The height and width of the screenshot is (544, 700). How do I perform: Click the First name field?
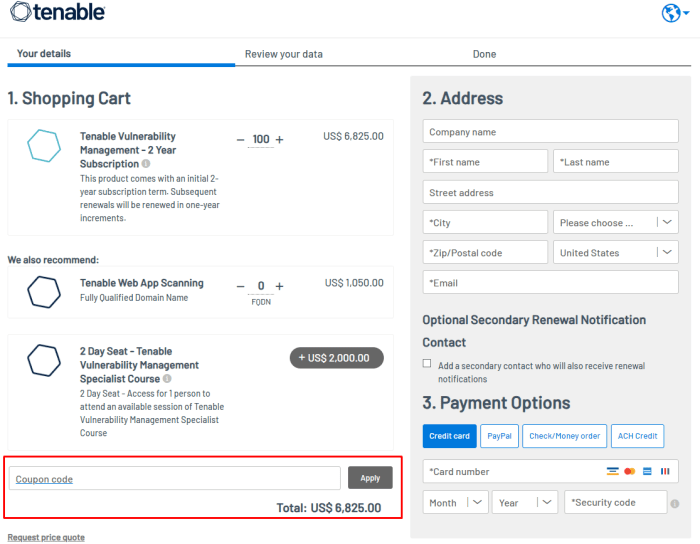(485, 162)
